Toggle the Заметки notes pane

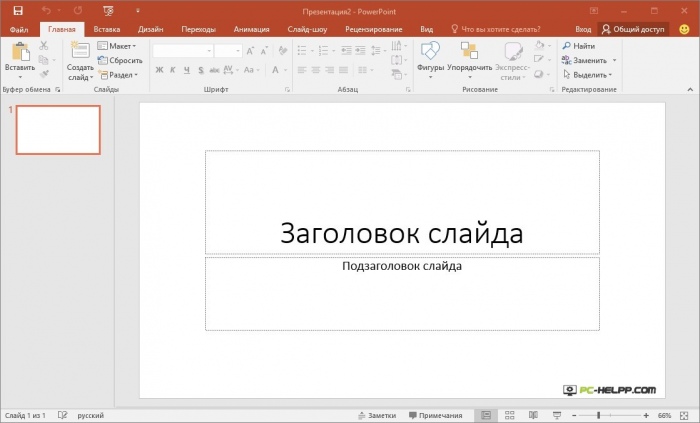click(376, 415)
